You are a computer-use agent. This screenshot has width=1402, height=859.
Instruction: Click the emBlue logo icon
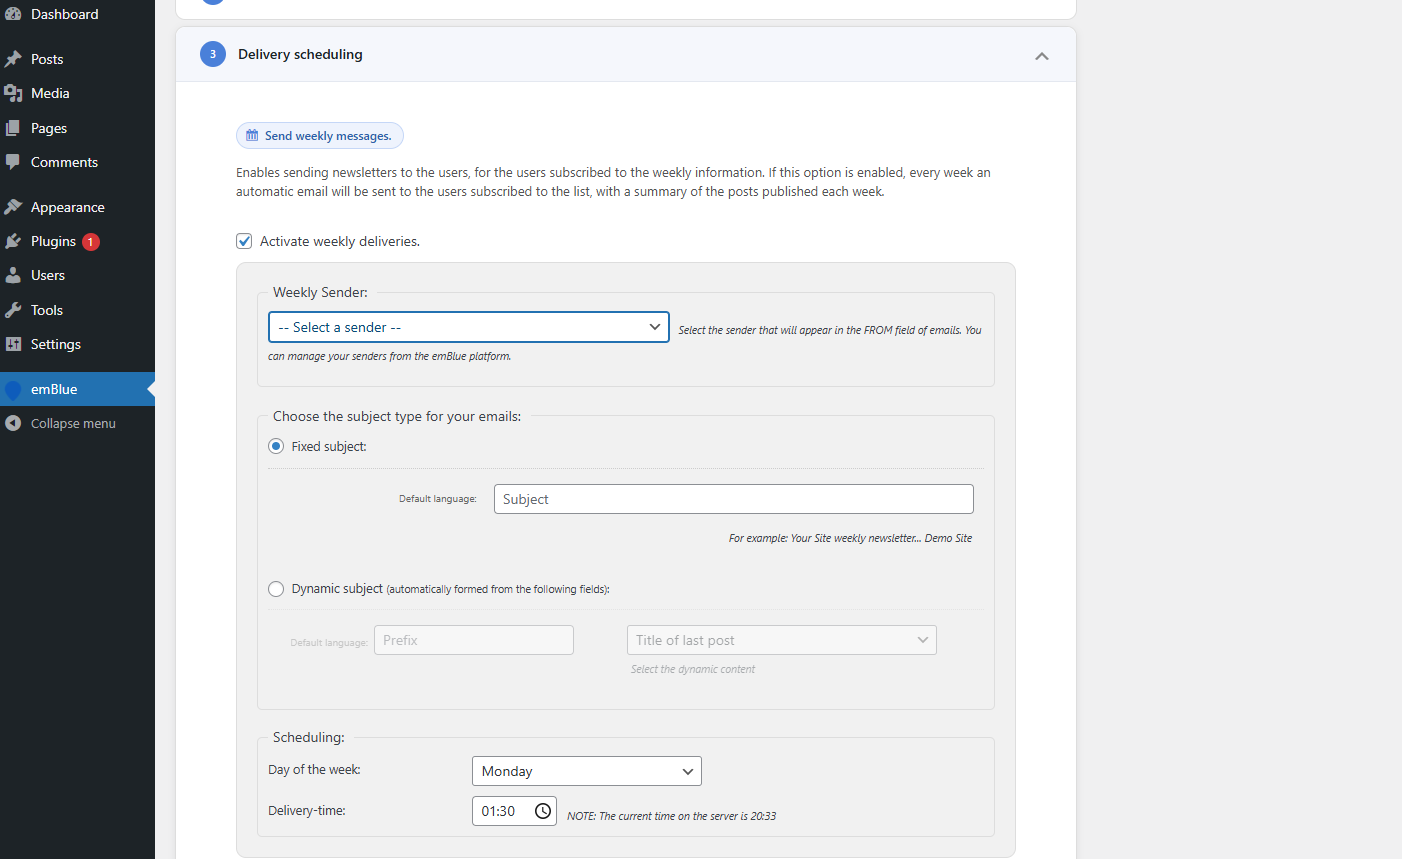point(13,389)
